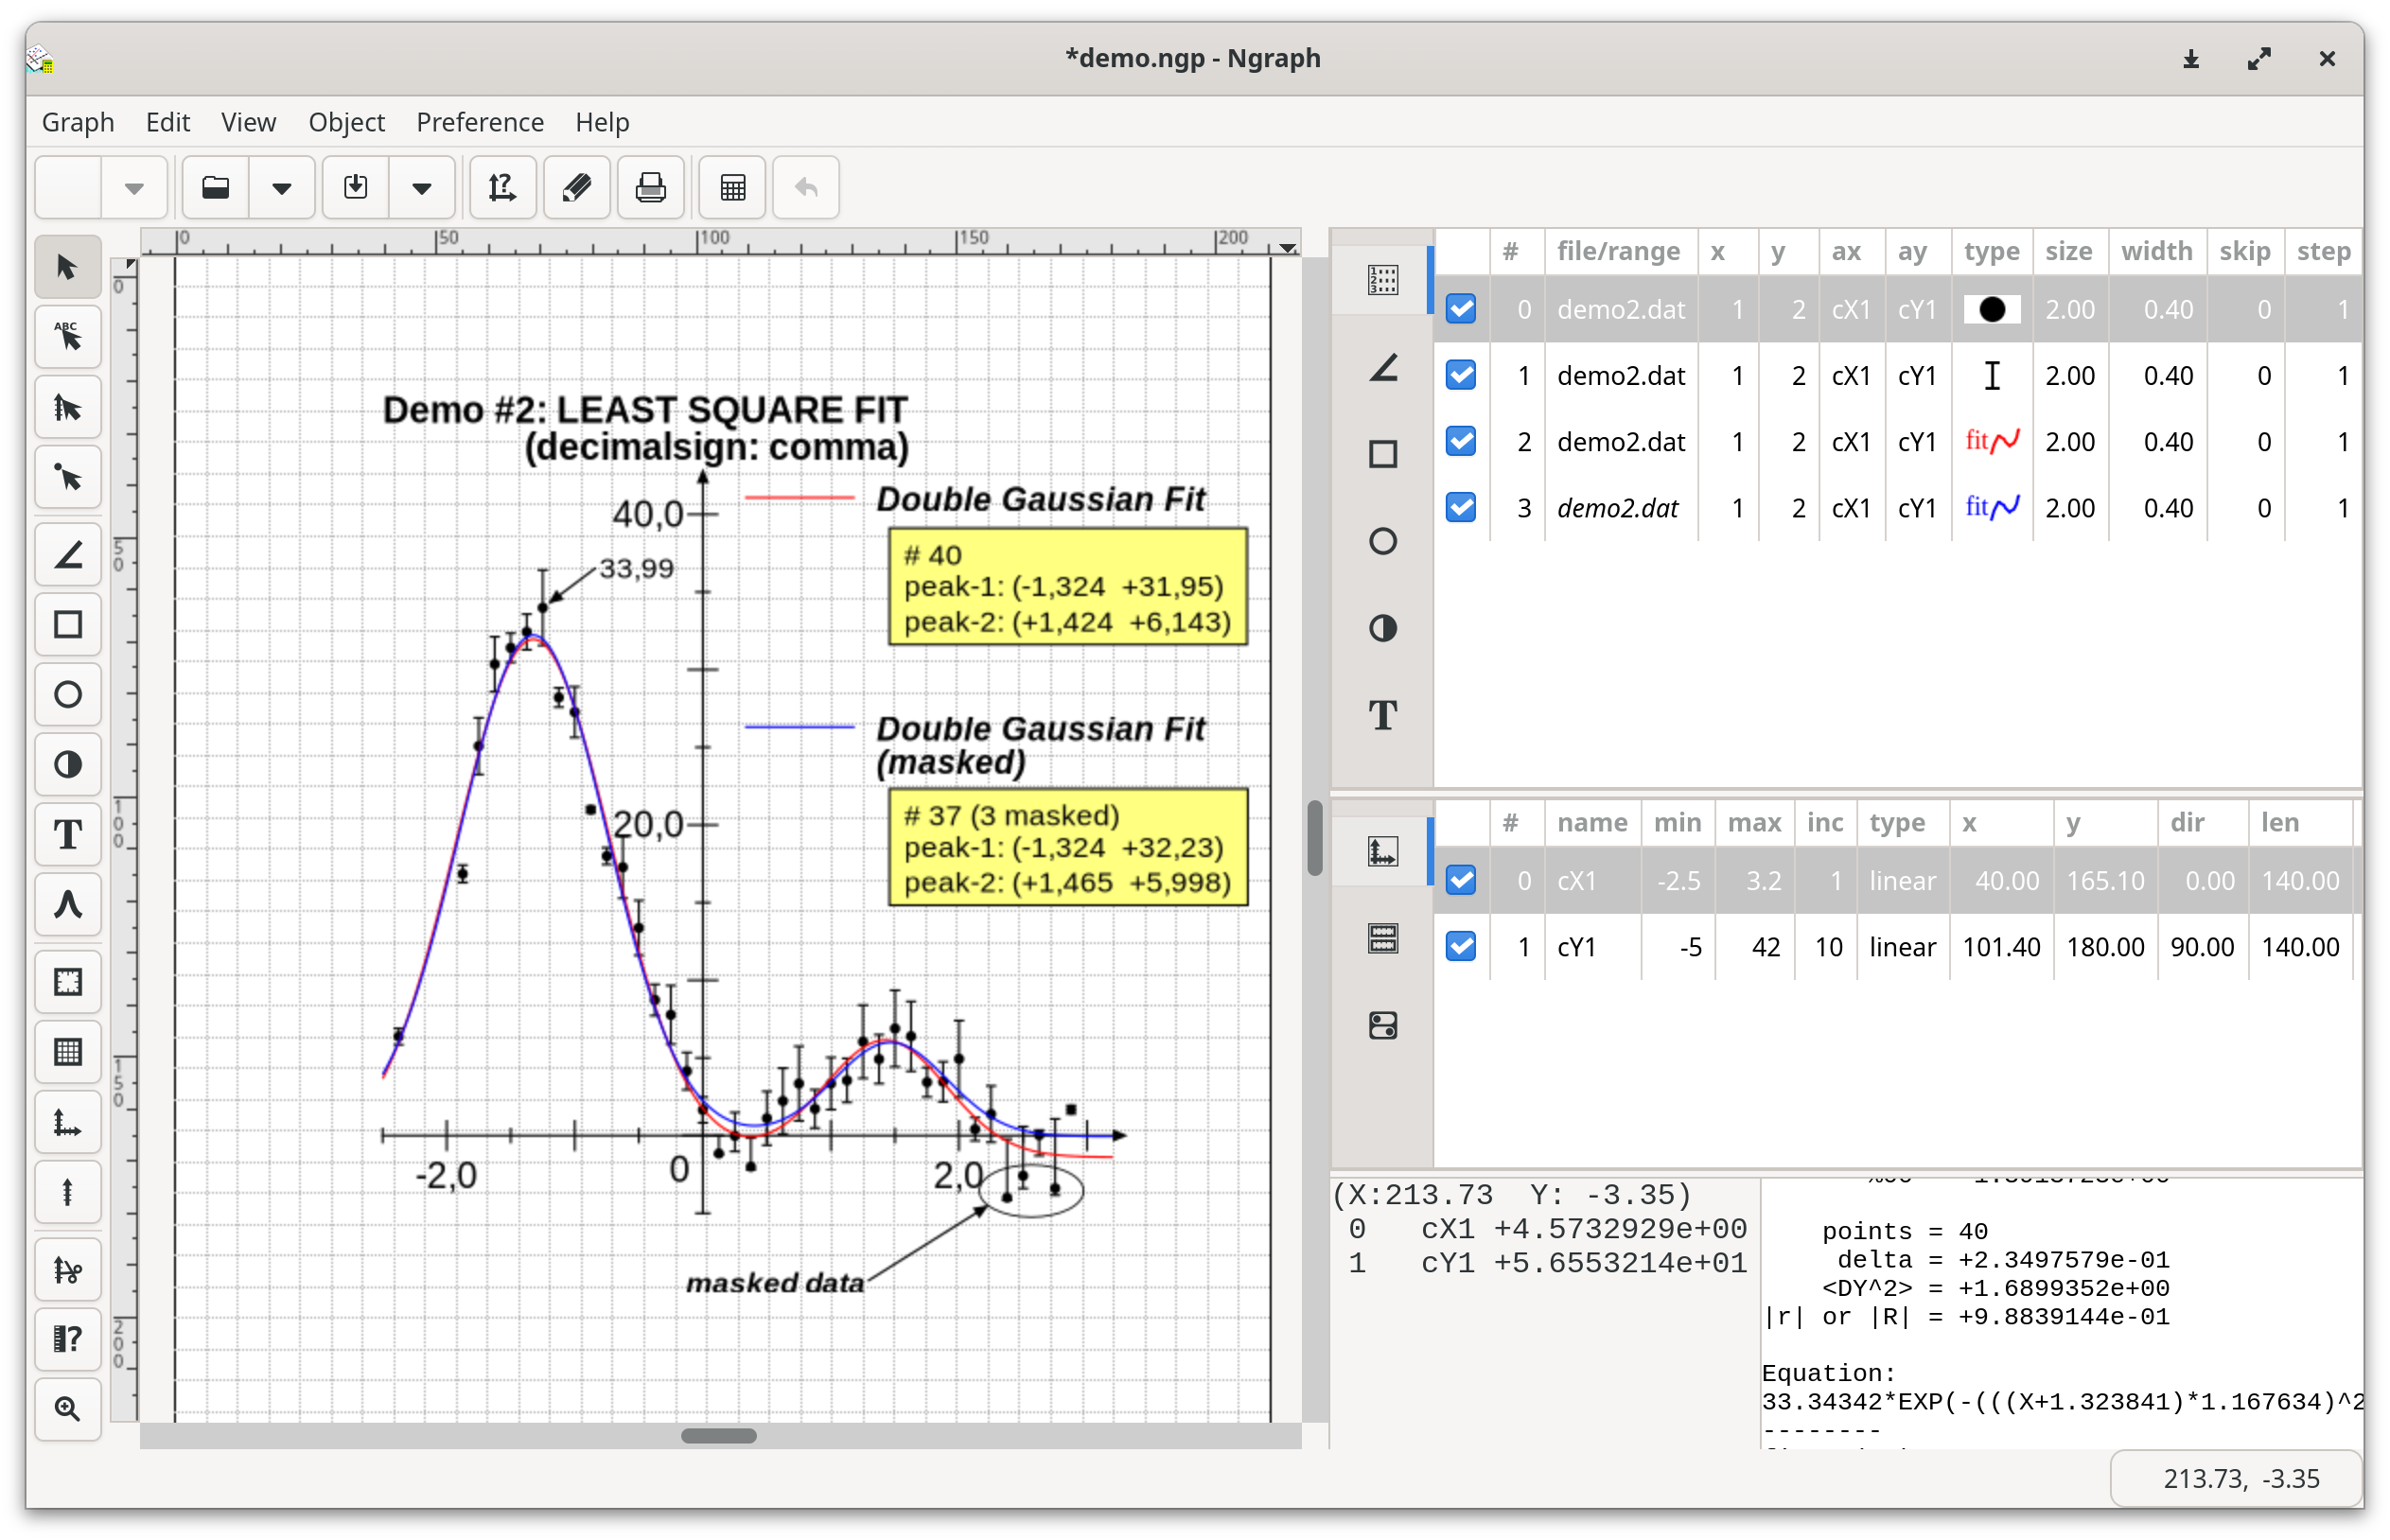Click the Print toolbar icon
This screenshot has height=1540, width=2390.
tap(650, 187)
